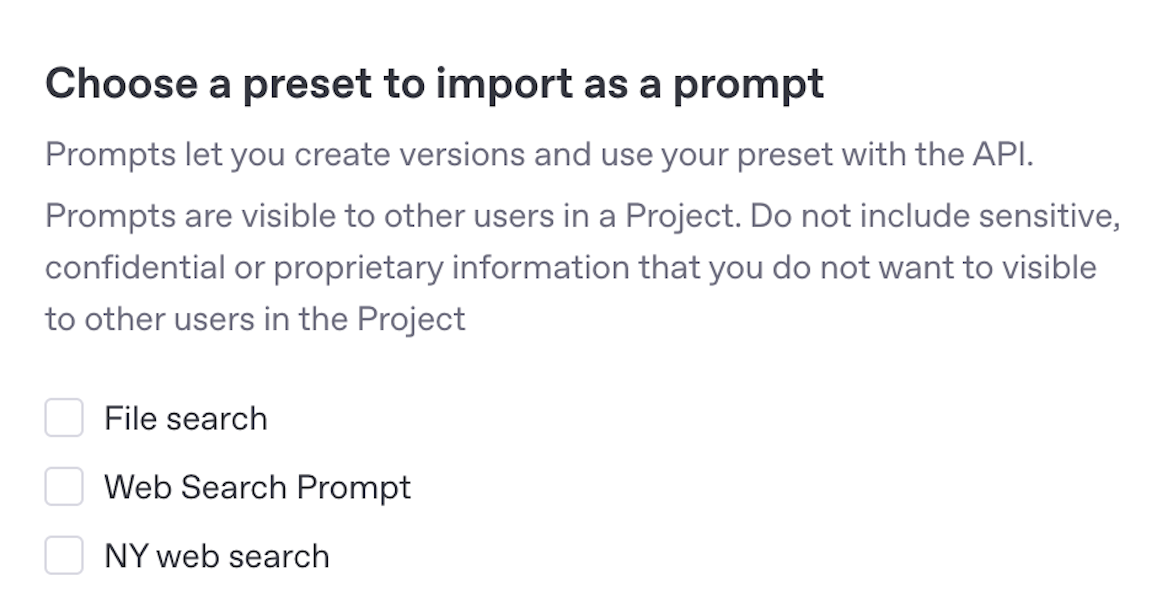Toggle the File search selection box
This screenshot has height=596, width=1166.
[63, 418]
